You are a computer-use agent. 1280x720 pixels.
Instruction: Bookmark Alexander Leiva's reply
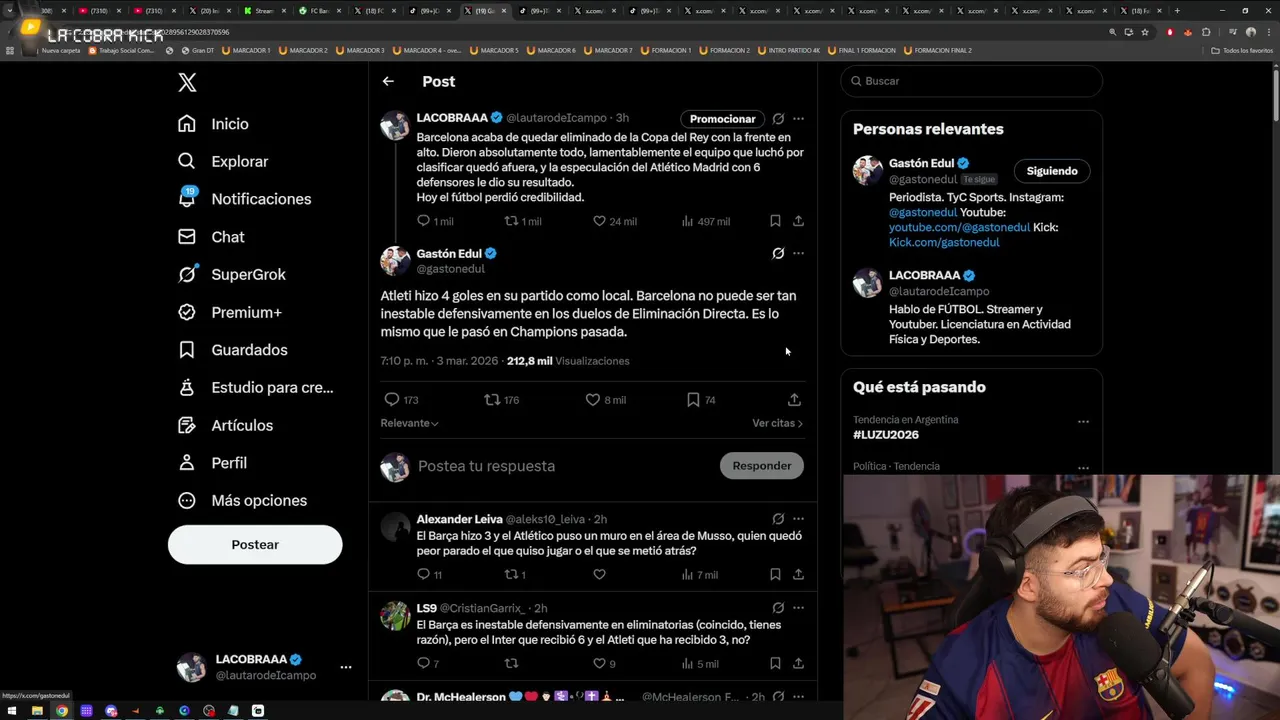point(775,574)
